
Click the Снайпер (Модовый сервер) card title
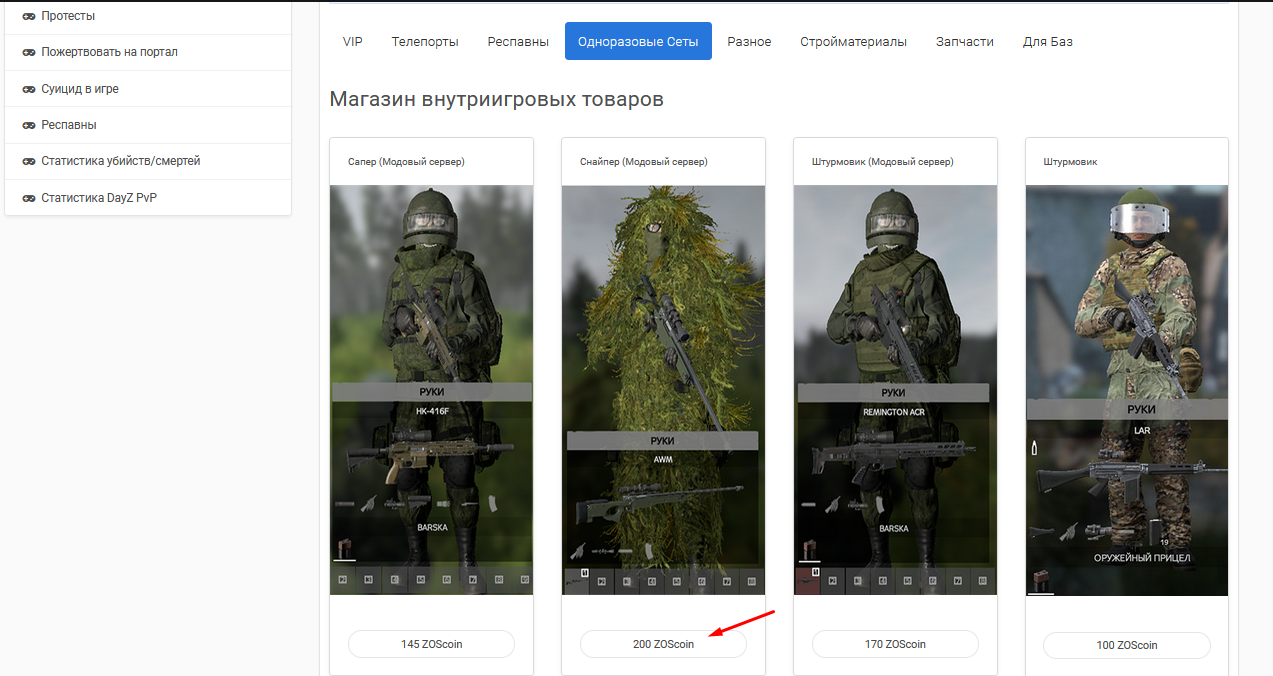pos(643,162)
